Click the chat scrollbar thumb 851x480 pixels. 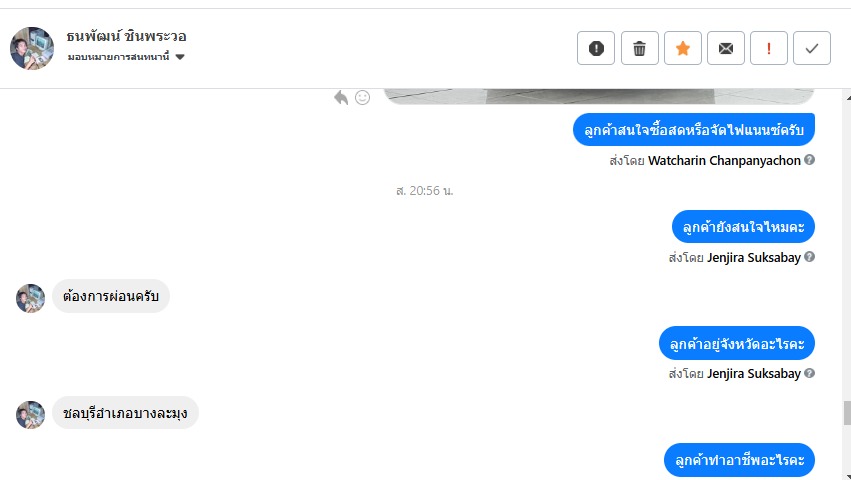[x=847, y=413]
